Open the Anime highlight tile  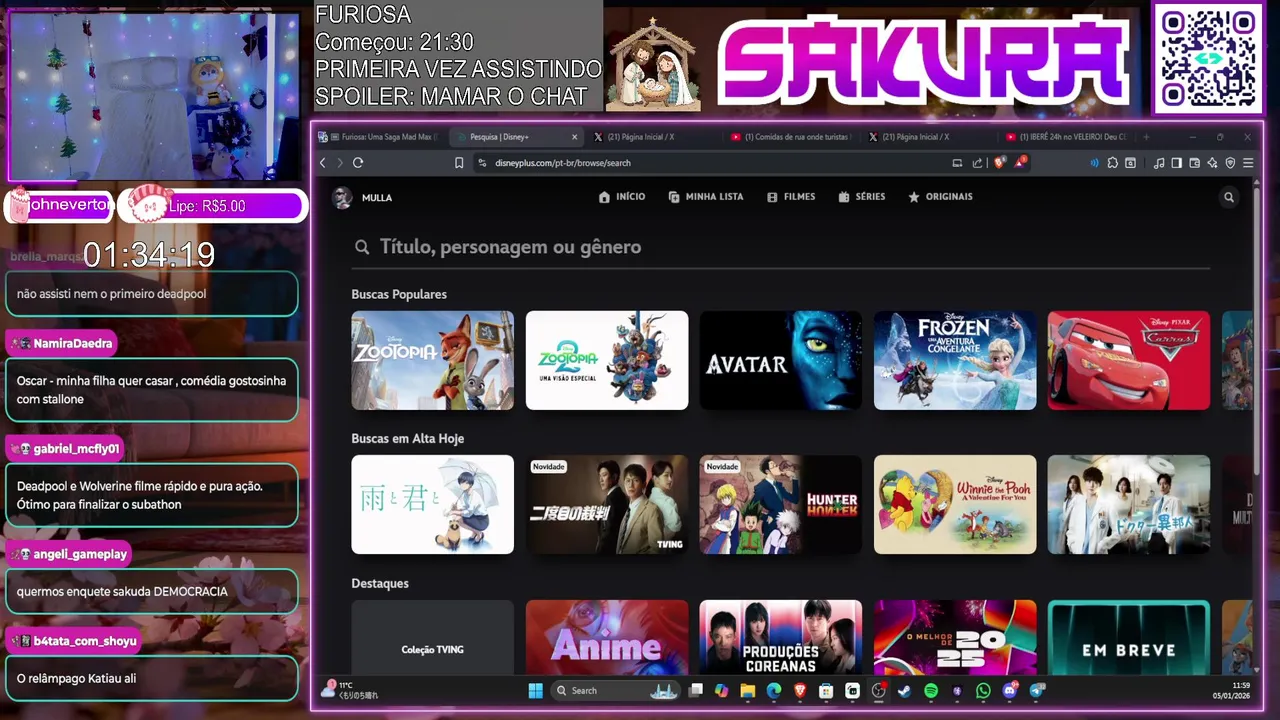click(x=607, y=638)
